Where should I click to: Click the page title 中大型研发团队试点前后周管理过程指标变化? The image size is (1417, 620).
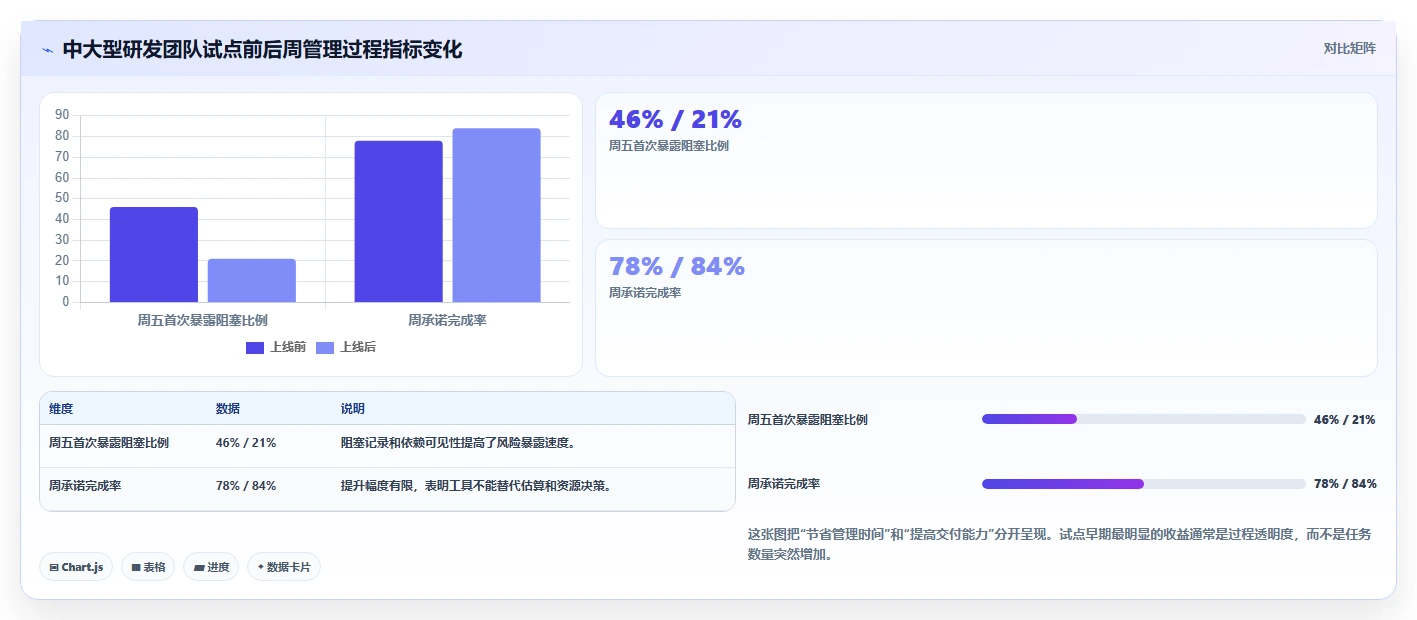click(262, 50)
